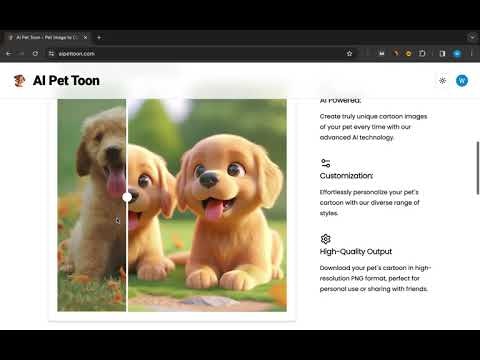Click the comparison slider's round white handle

click(127, 197)
